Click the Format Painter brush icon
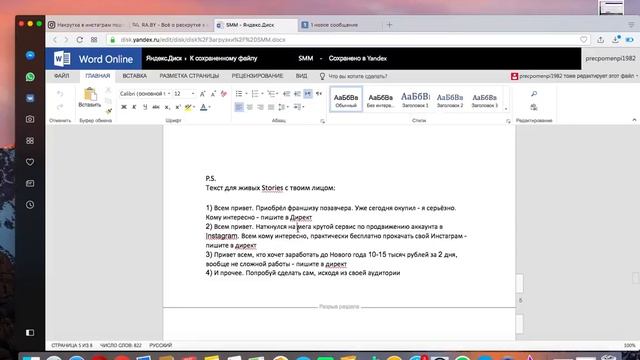Viewport: 640px width, 360px height. [108, 111]
